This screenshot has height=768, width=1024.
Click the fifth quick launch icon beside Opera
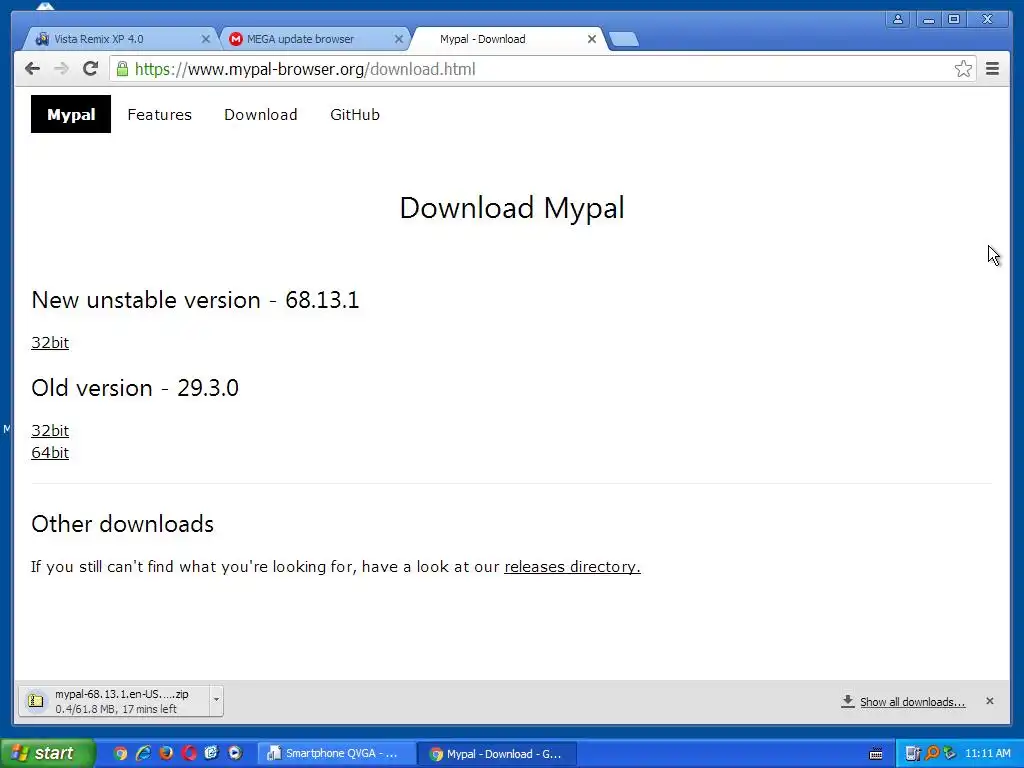212,754
